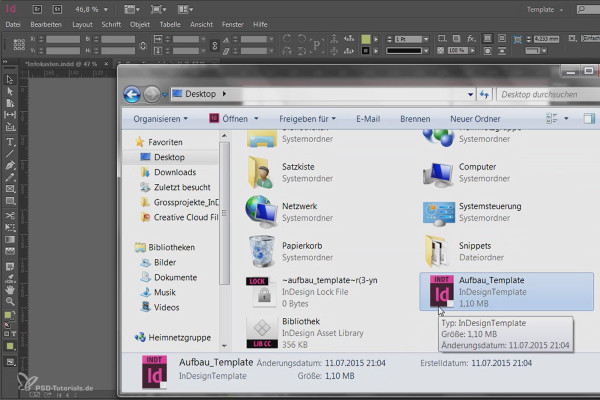Screen dimensions: 600x400
Task: Click the Brennen button
Action: click(415, 119)
